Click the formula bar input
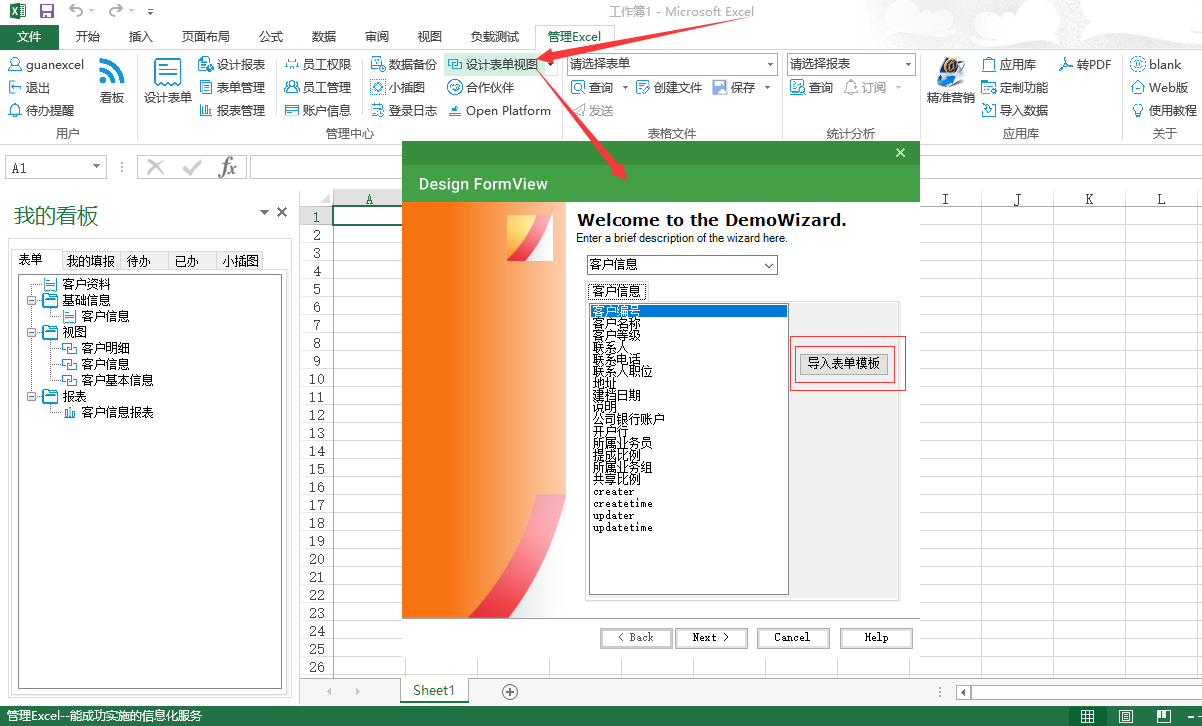Viewport: 1202px width, 726px height. (725, 167)
